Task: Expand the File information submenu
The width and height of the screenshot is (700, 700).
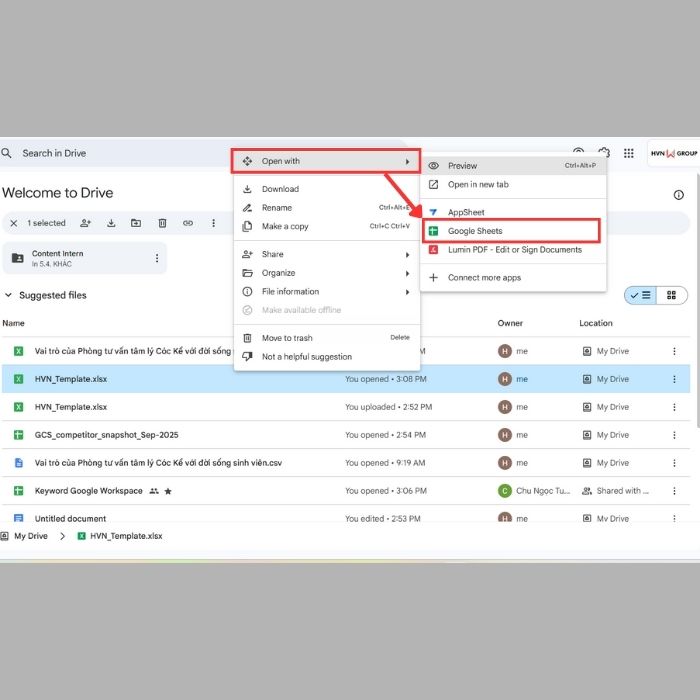Action: pyautogui.click(x=326, y=292)
